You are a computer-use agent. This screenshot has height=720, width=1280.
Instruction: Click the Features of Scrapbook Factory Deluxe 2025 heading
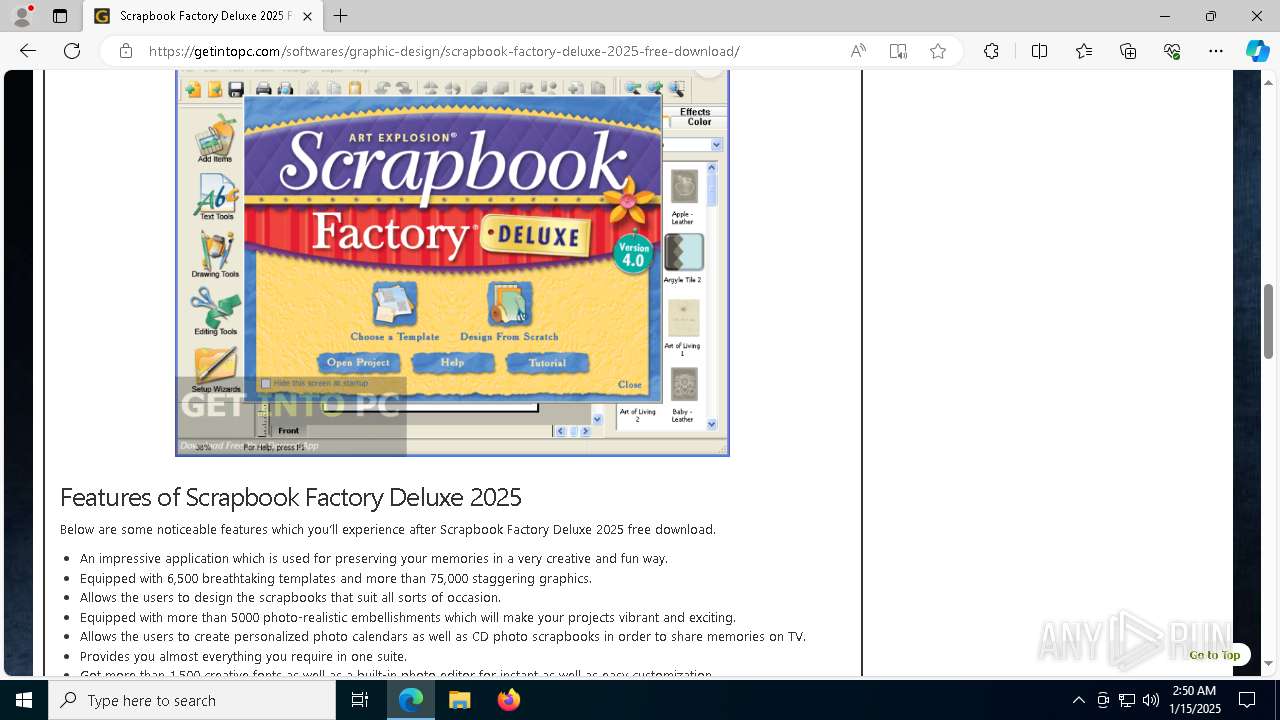[290, 497]
